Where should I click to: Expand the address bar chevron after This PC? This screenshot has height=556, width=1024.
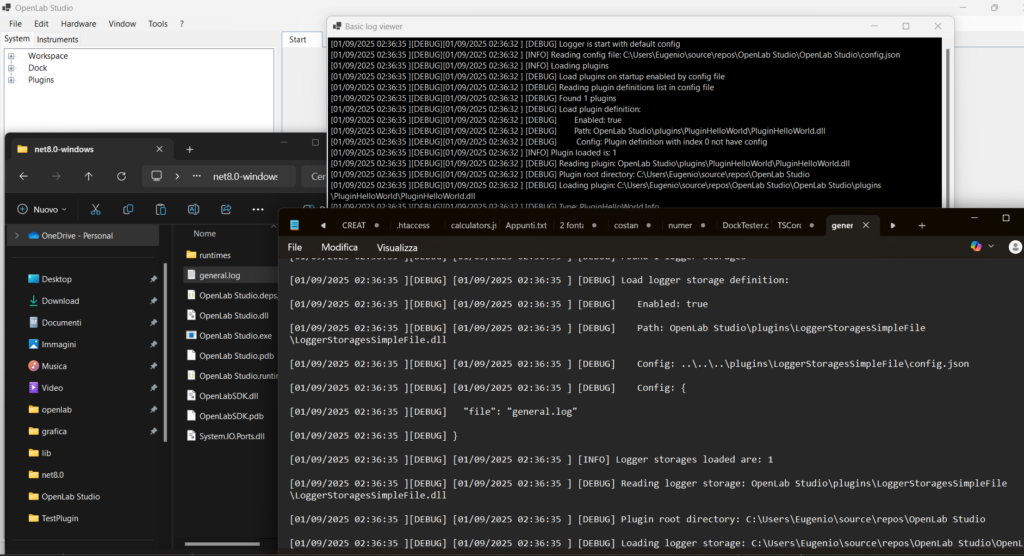click(177, 176)
